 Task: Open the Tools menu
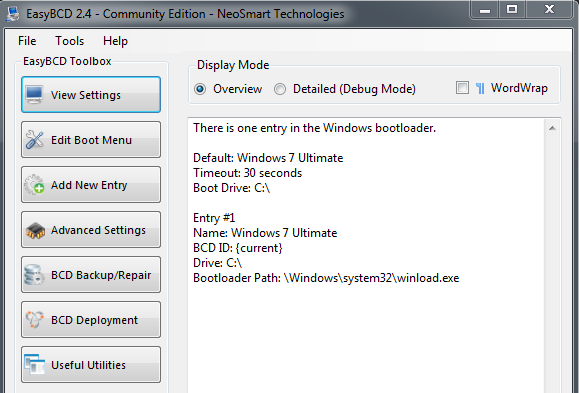point(69,41)
